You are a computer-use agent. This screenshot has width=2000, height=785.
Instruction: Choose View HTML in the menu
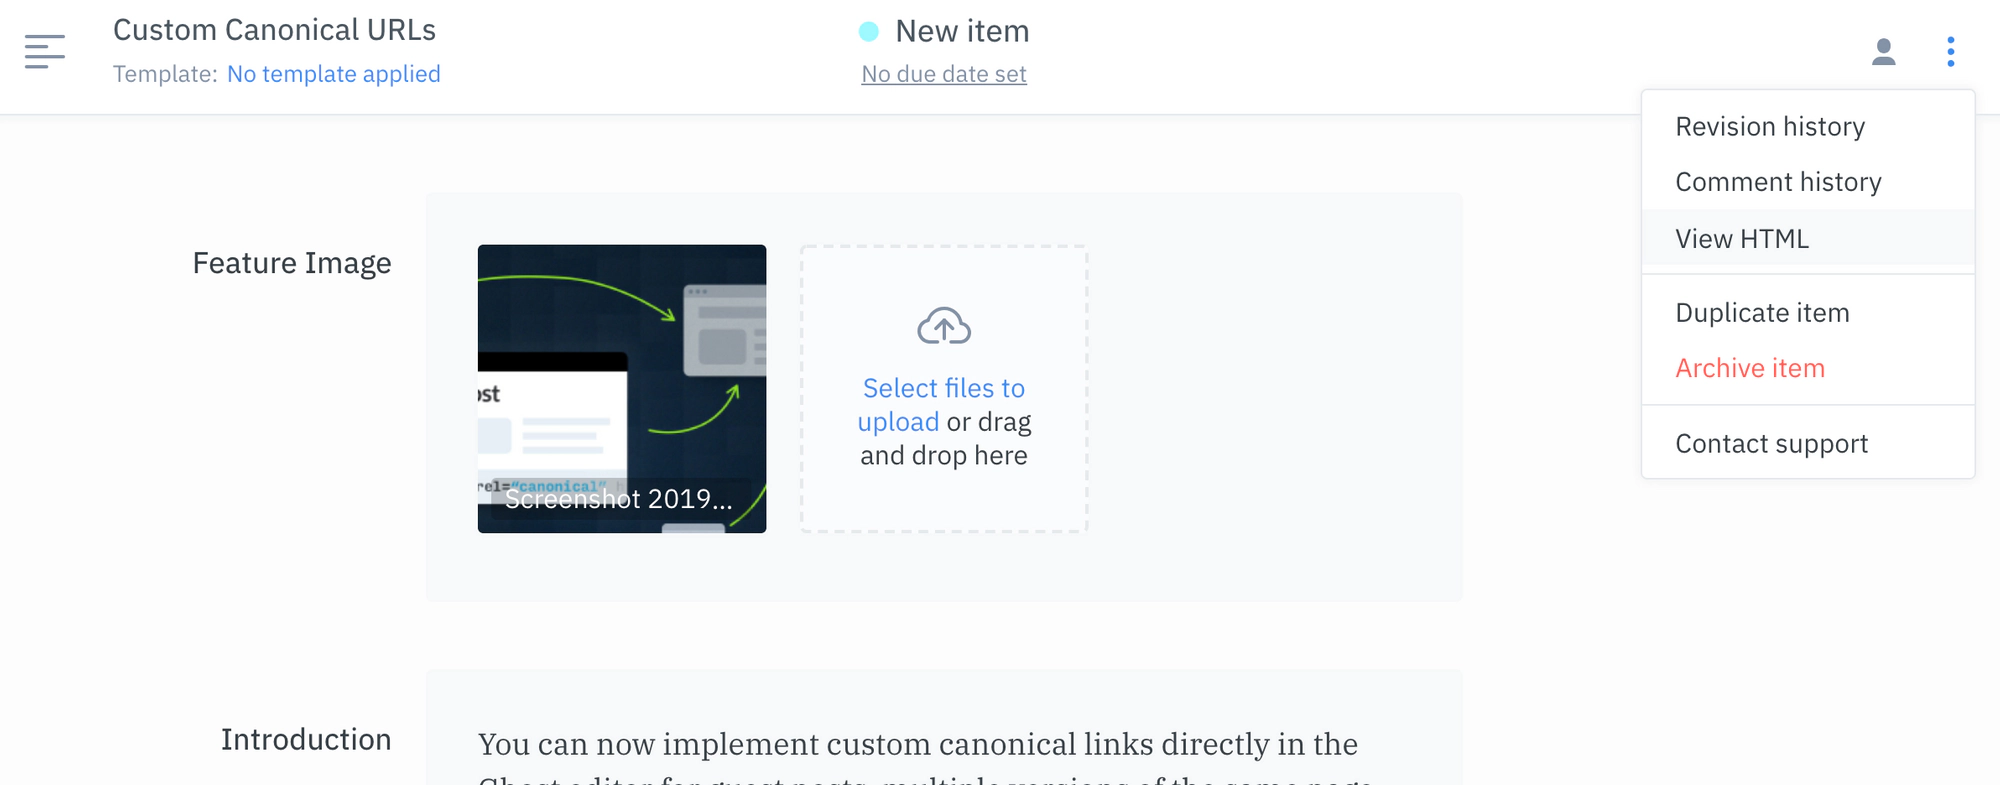pyautogui.click(x=1742, y=239)
